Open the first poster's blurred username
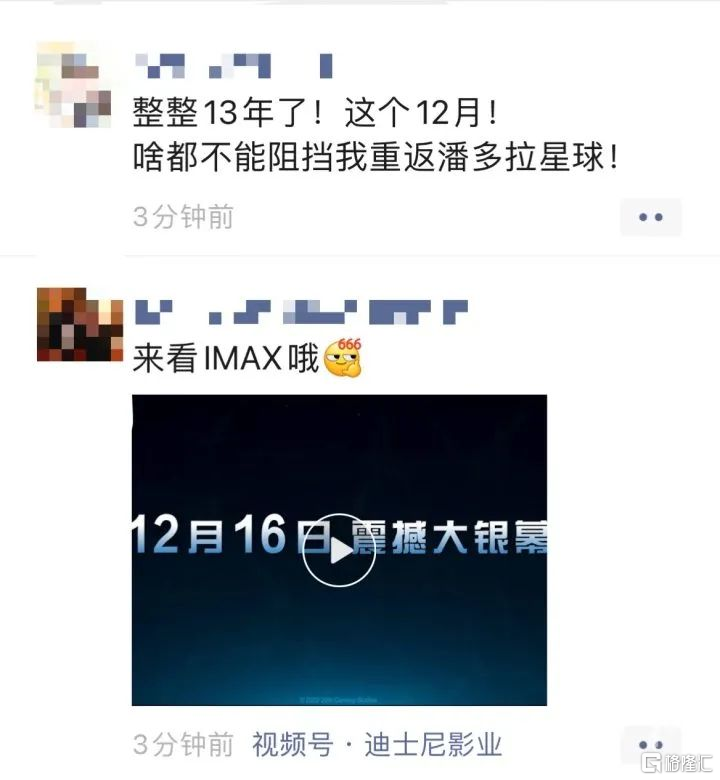 234,66
